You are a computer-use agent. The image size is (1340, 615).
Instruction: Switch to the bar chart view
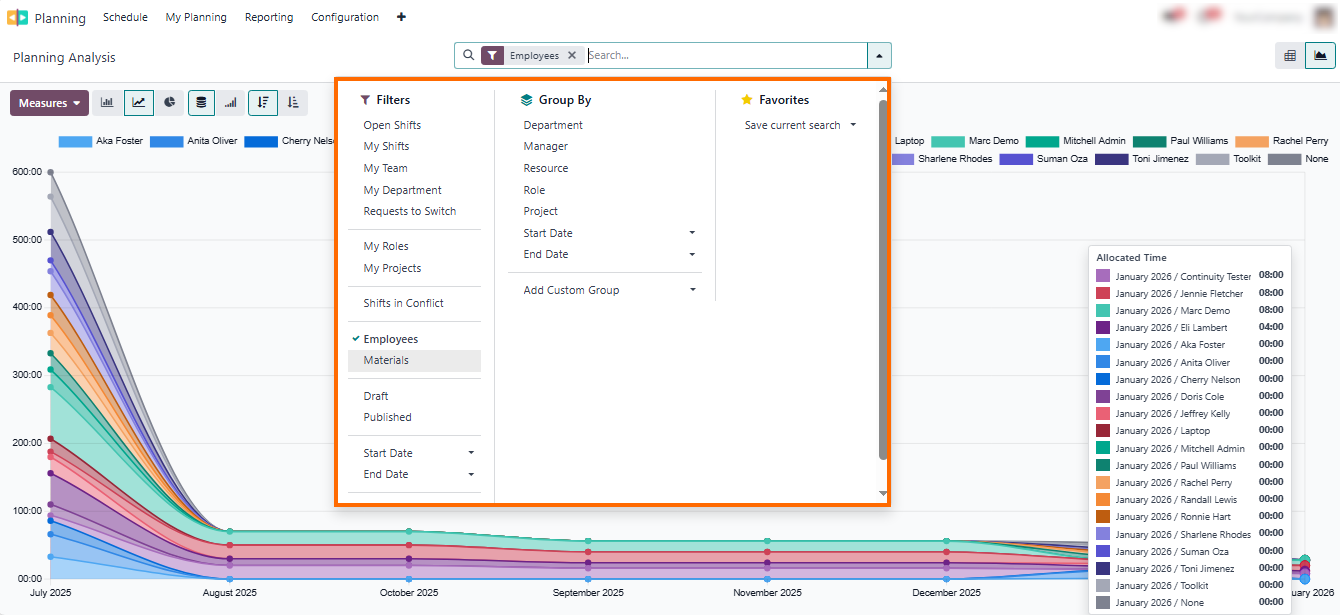tap(107, 102)
